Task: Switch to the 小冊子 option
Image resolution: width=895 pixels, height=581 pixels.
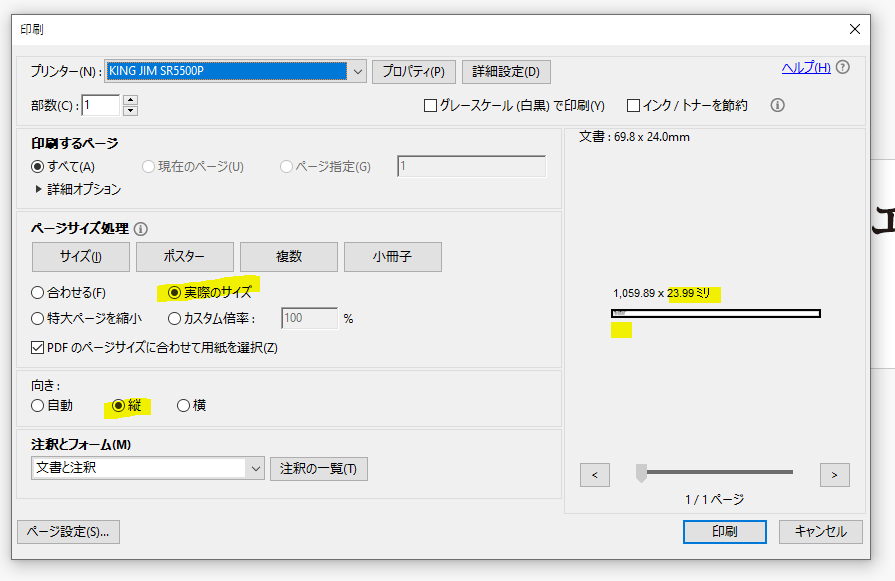Action: (392, 257)
